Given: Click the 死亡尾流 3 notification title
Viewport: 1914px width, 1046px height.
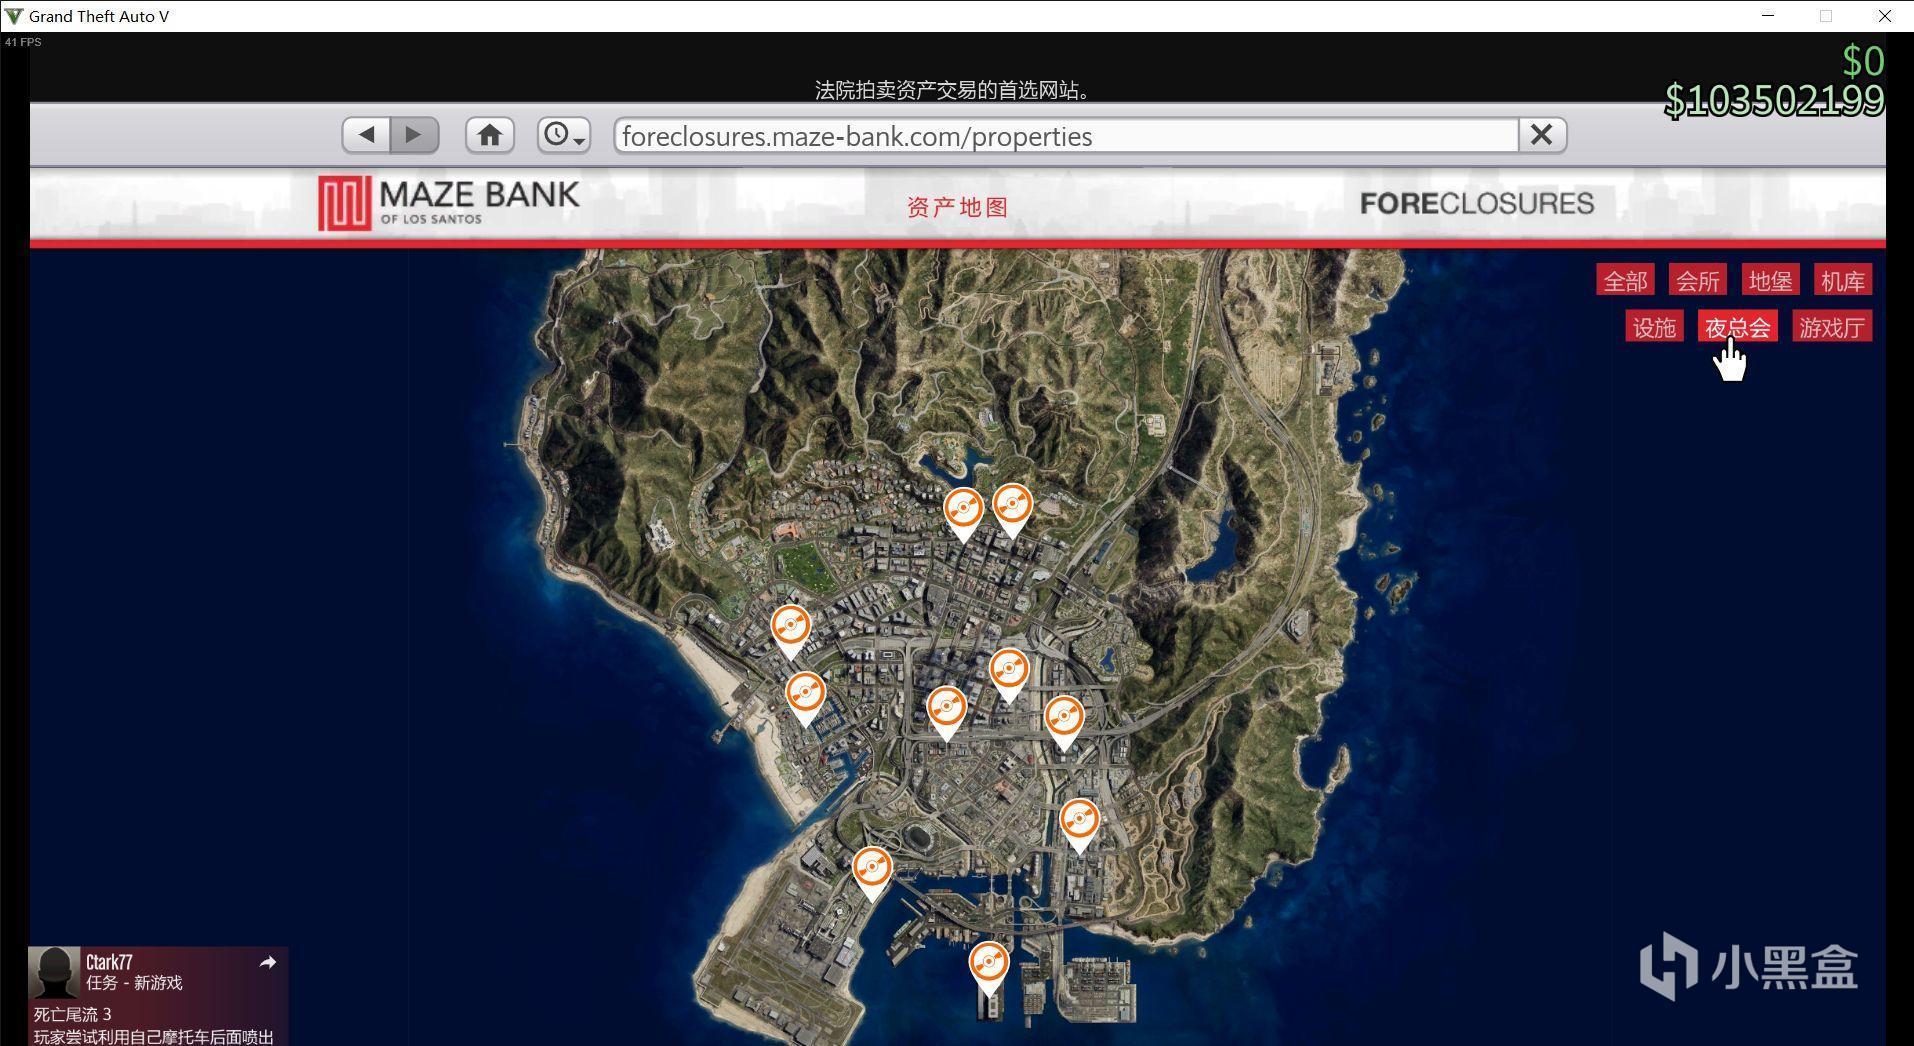Looking at the screenshot, I should tap(73, 1014).
